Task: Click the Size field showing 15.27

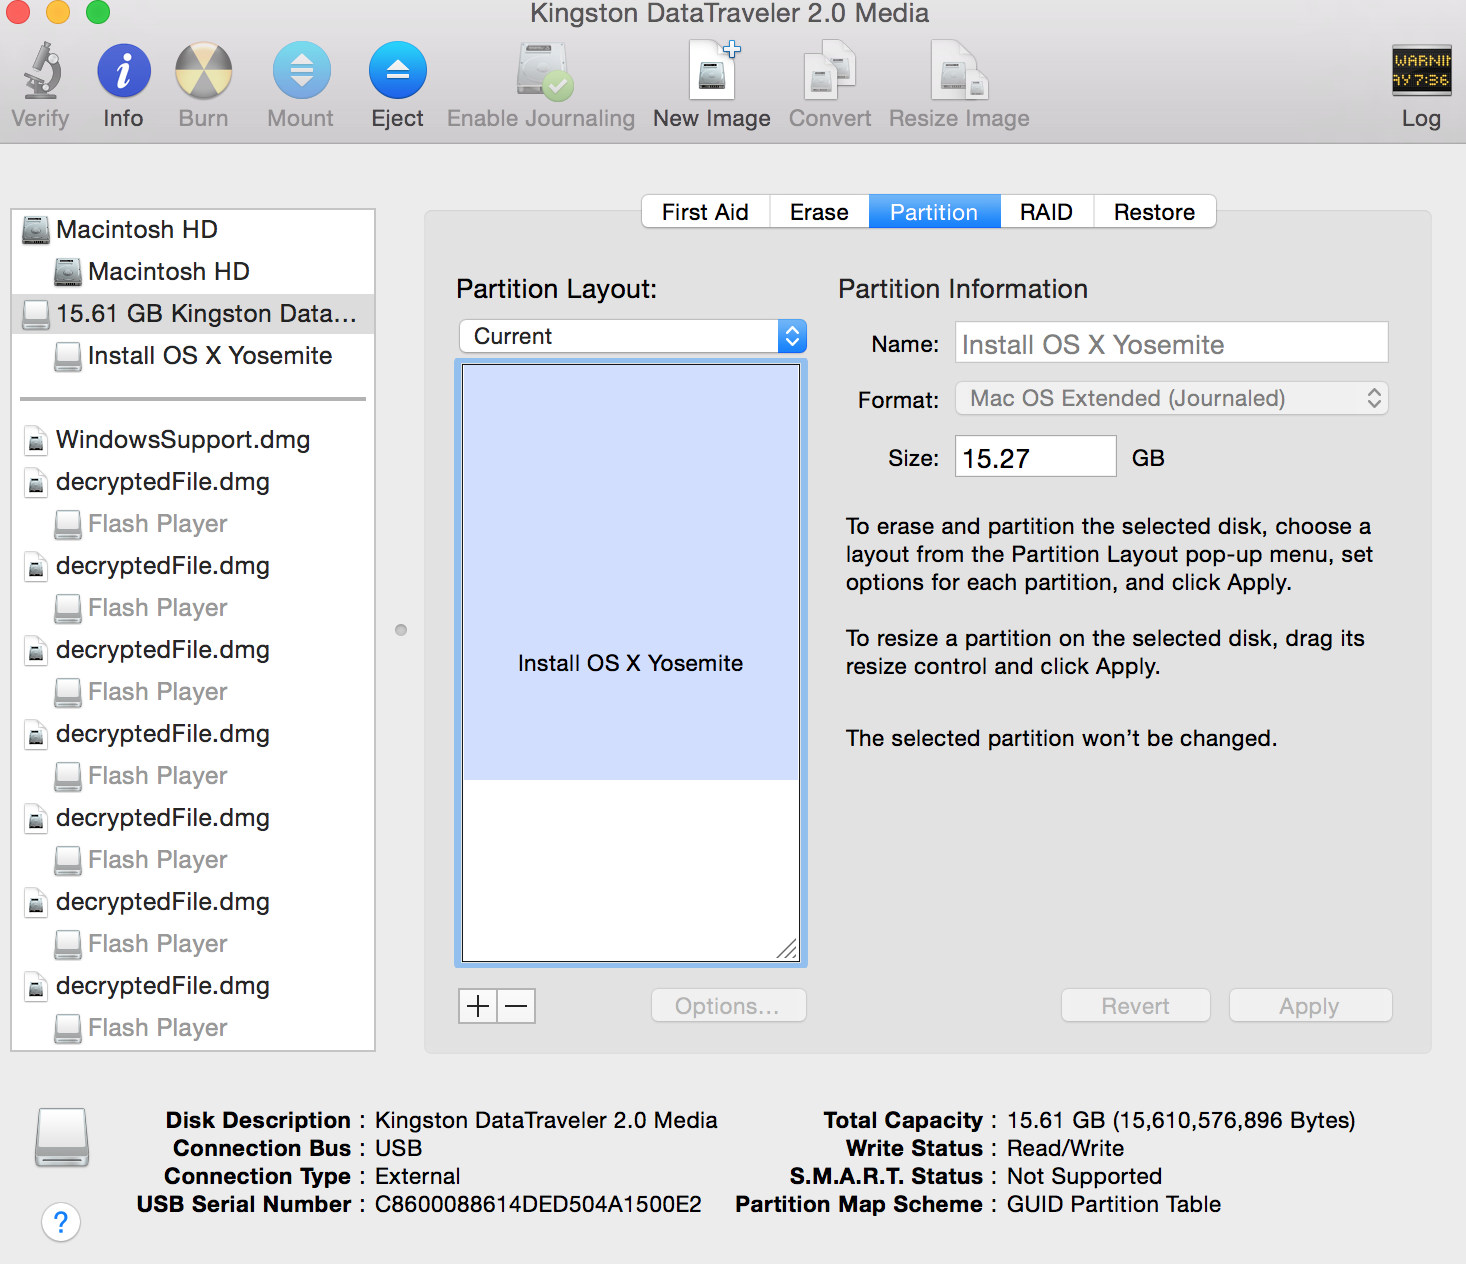Action: click(1035, 457)
